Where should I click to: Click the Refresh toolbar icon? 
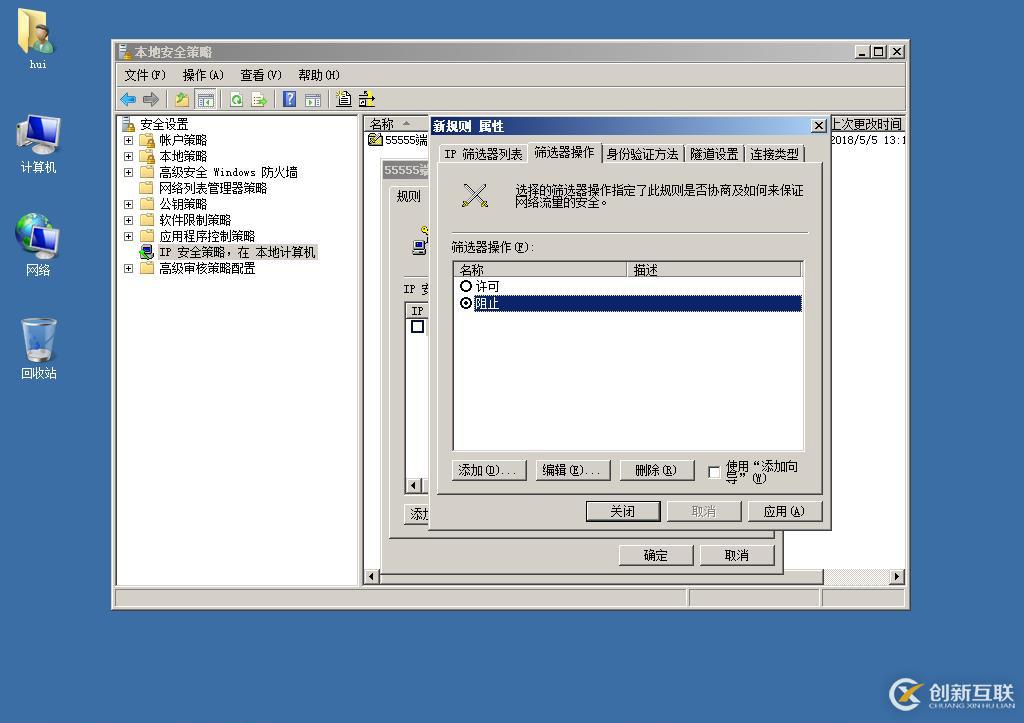pyautogui.click(x=236, y=99)
